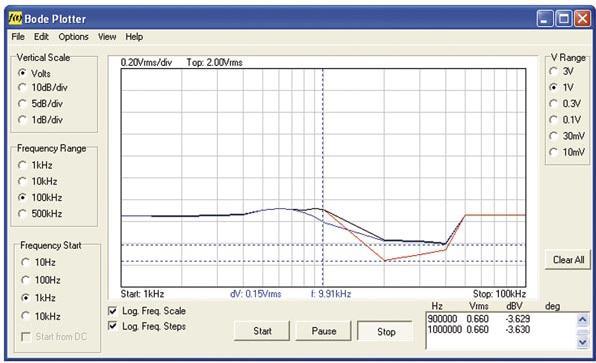Set frequency range to 1kHz
The width and height of the screenshot is (596, 363).
[x=22, y=165]
